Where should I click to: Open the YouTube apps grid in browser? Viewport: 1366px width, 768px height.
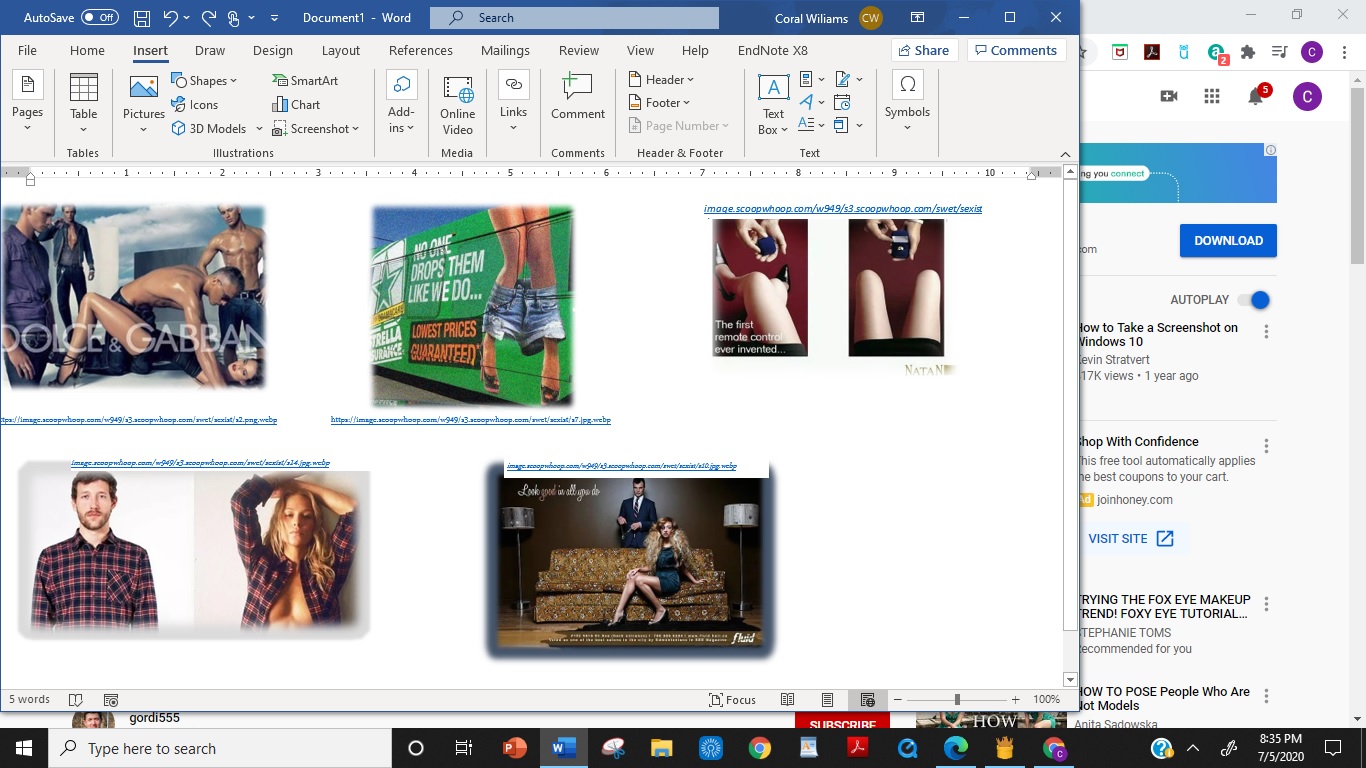click(1212, 96)
